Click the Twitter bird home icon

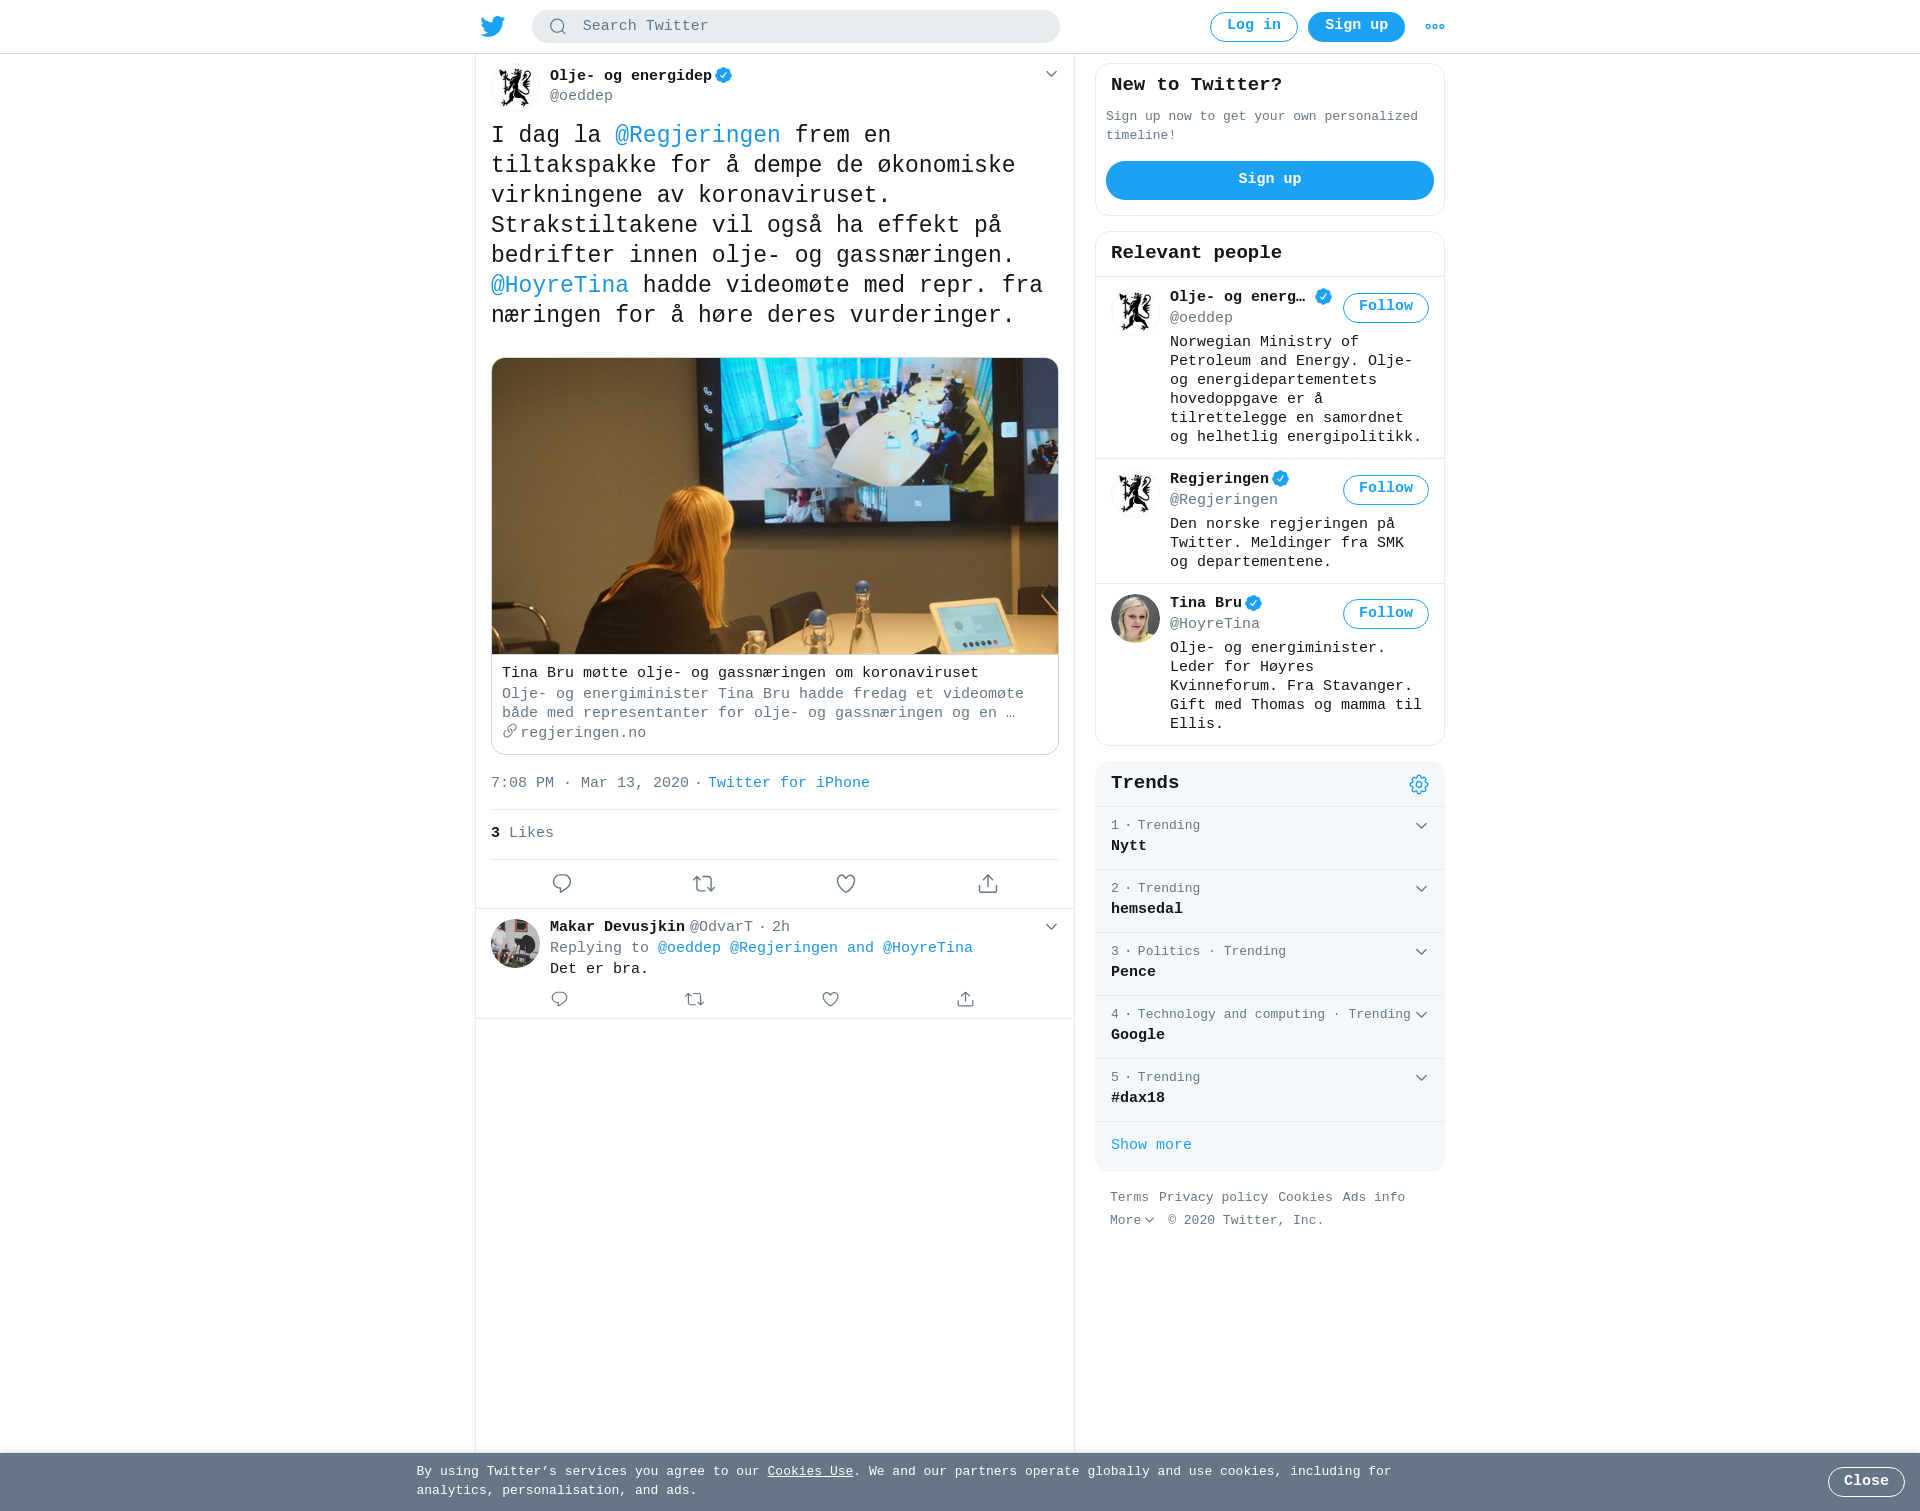pos(493,26)
